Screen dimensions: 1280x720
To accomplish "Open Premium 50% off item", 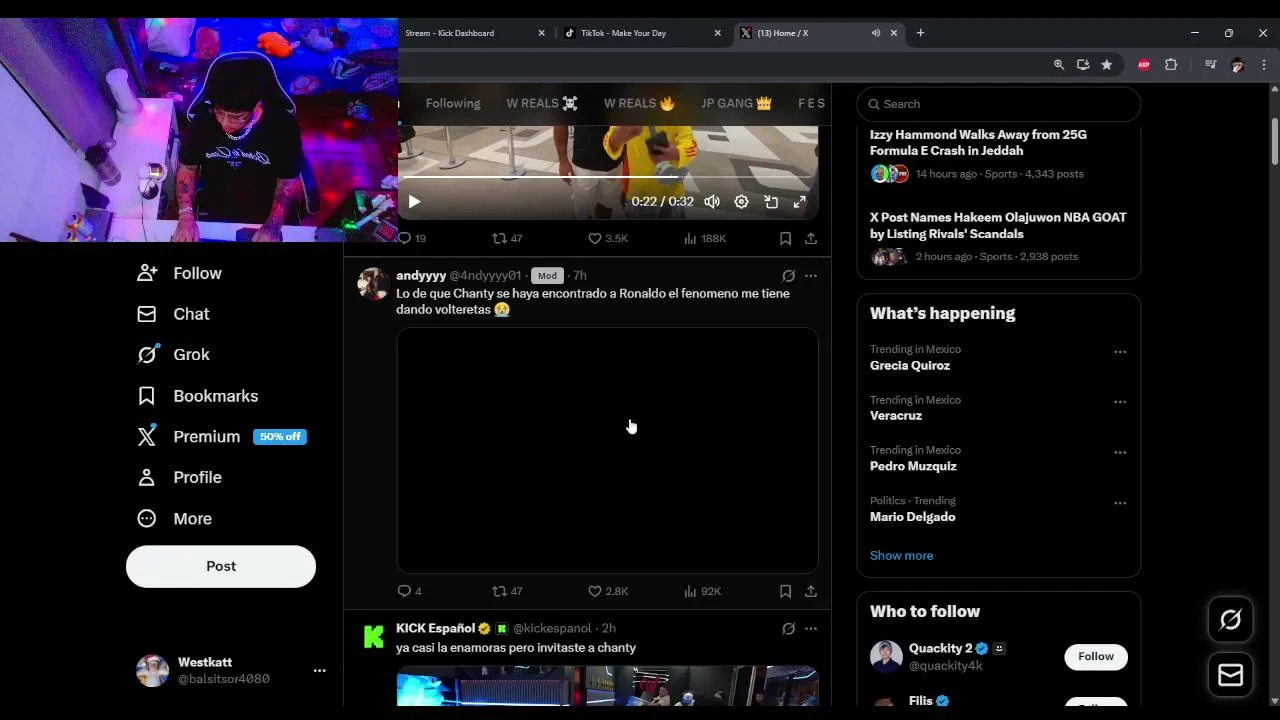I will click(222, 437).
